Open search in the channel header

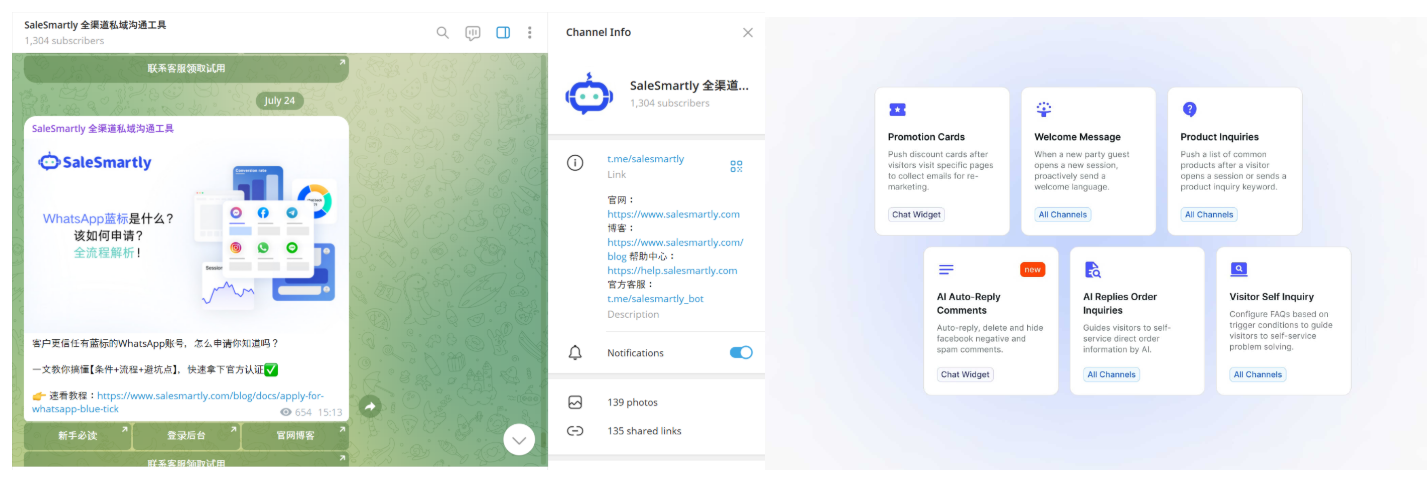pyautogui.click(x=443, y=32)
